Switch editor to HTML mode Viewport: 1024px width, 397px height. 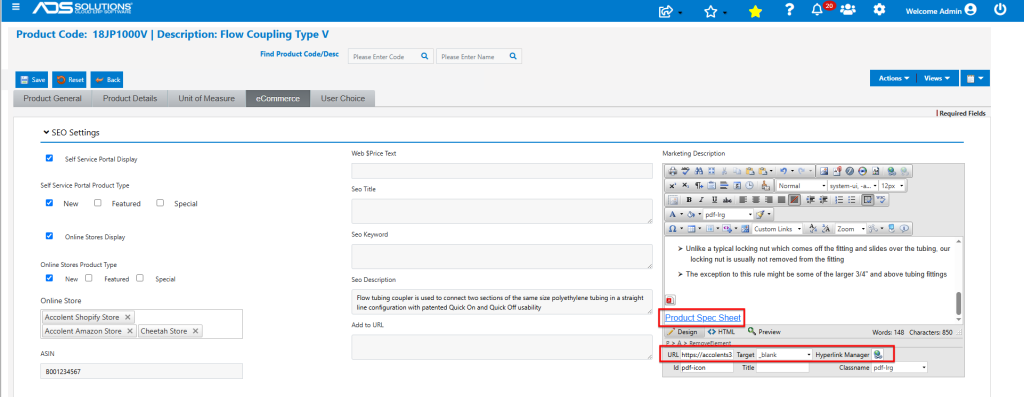[x=722, y=332]
